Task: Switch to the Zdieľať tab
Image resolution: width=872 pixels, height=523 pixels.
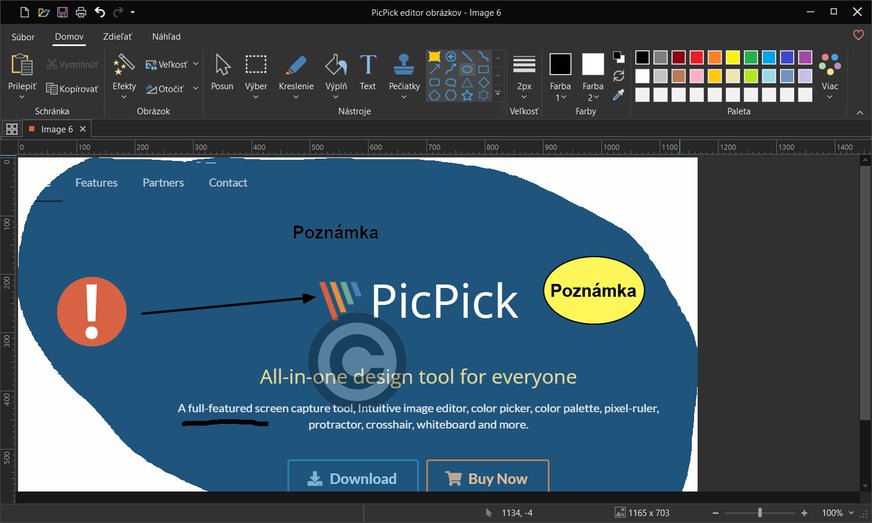Action: pos(118,37)
